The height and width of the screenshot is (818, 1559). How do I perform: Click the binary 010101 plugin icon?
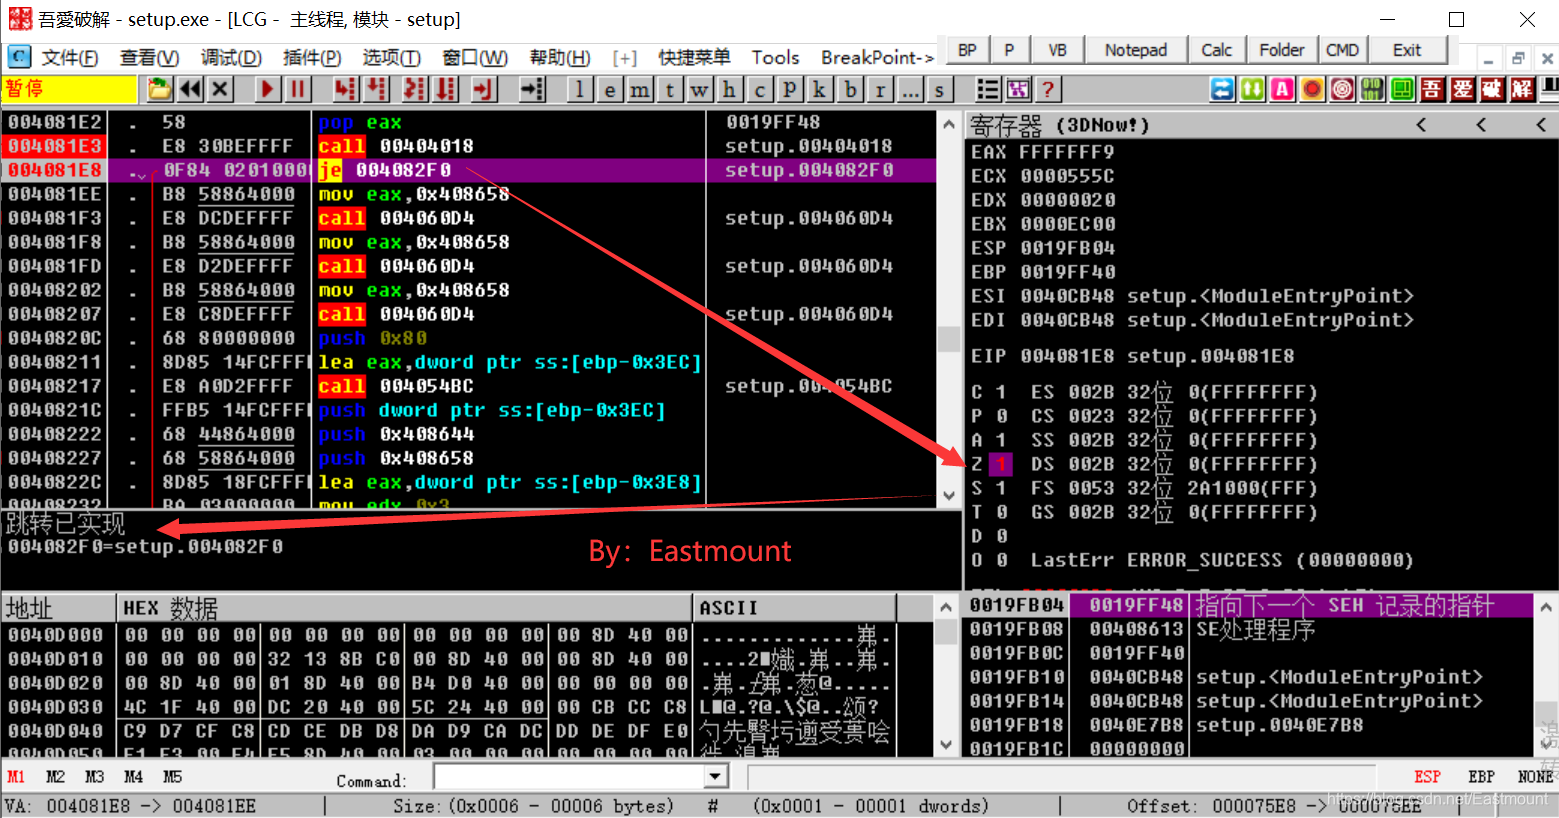(1372, 89)
